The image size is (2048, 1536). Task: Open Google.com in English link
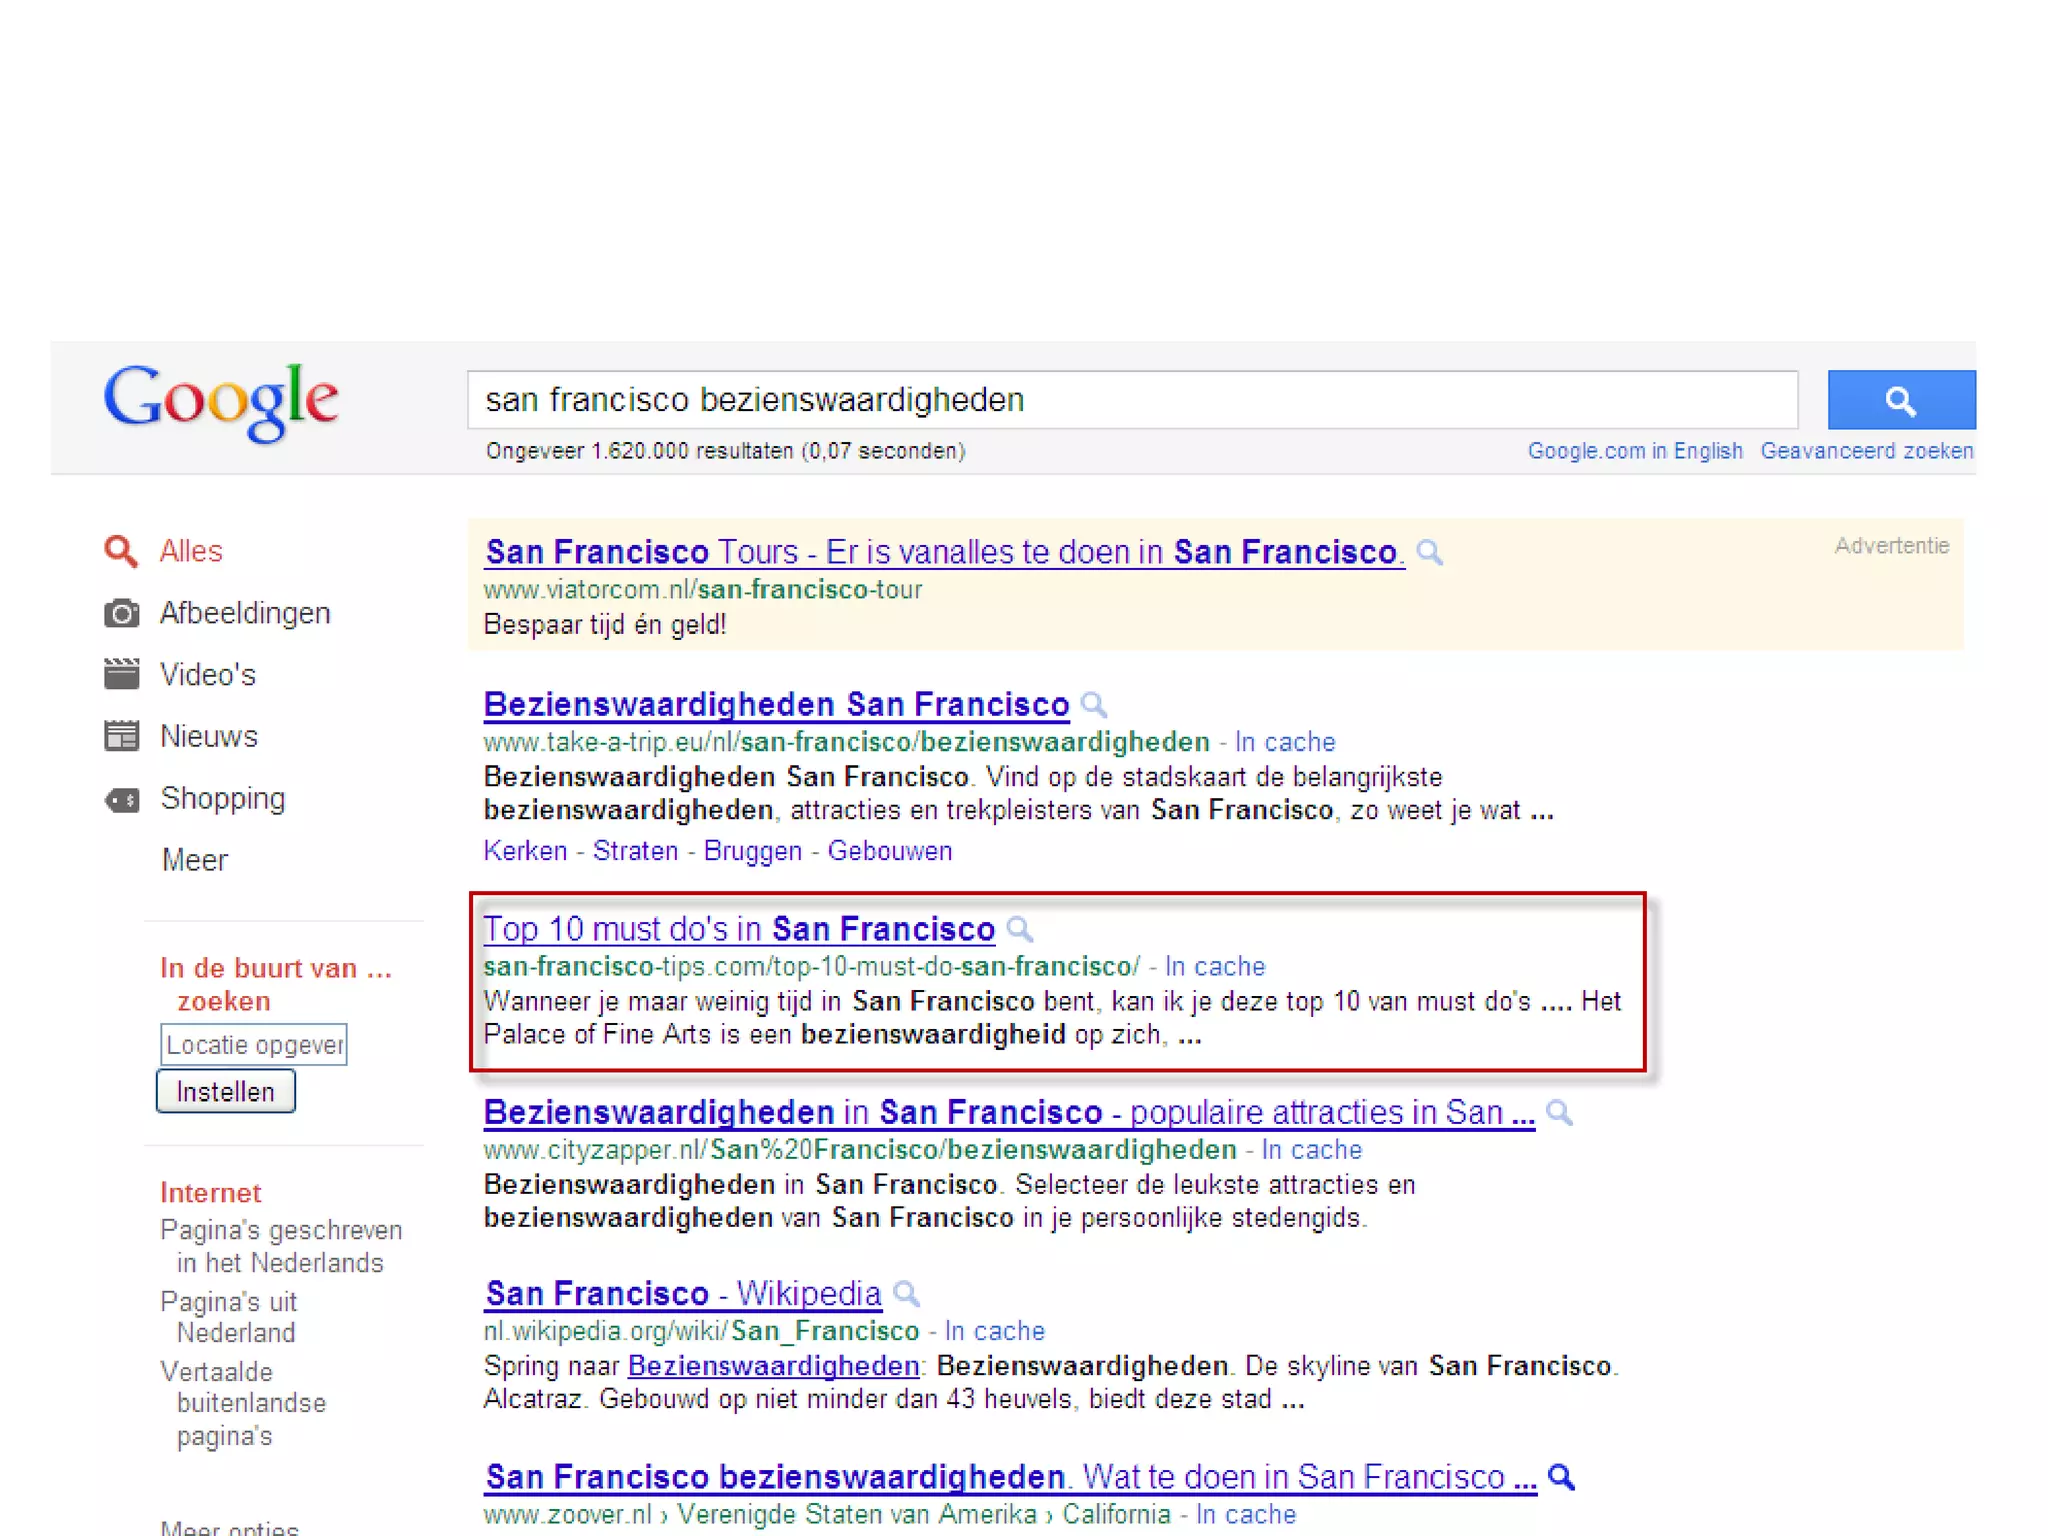[1634, 451]
